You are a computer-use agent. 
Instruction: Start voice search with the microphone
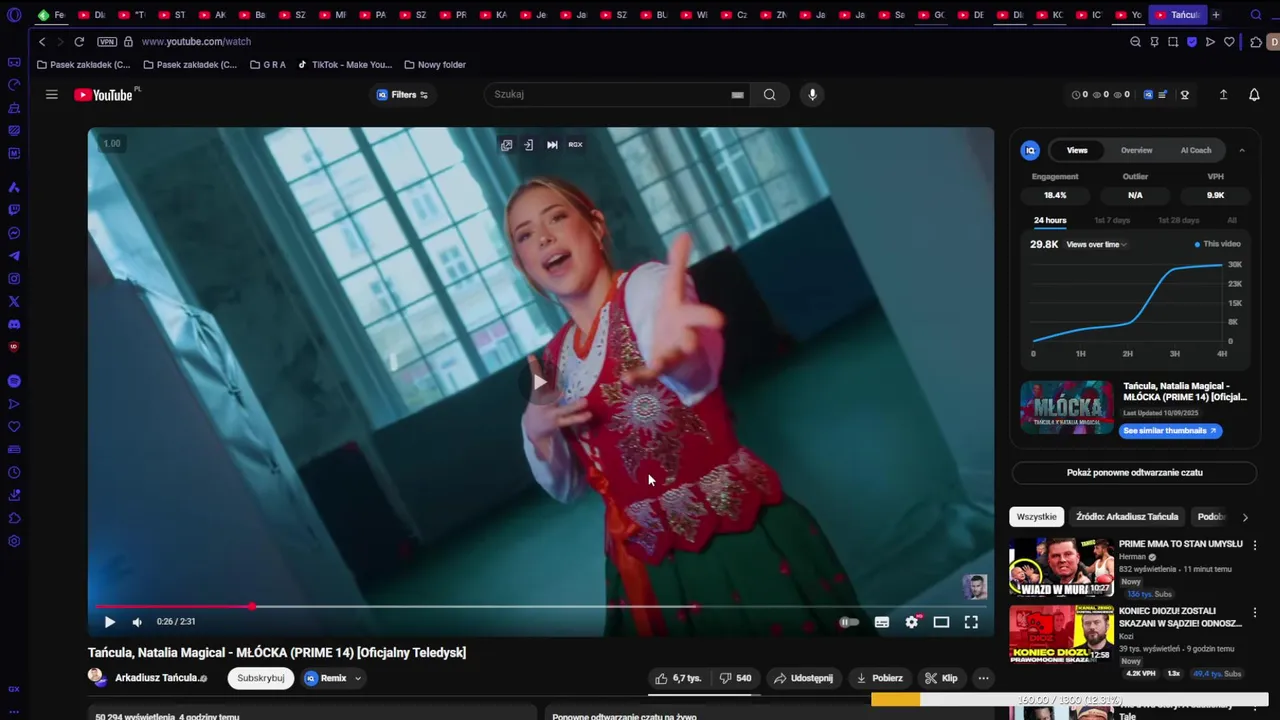(812, 95)
